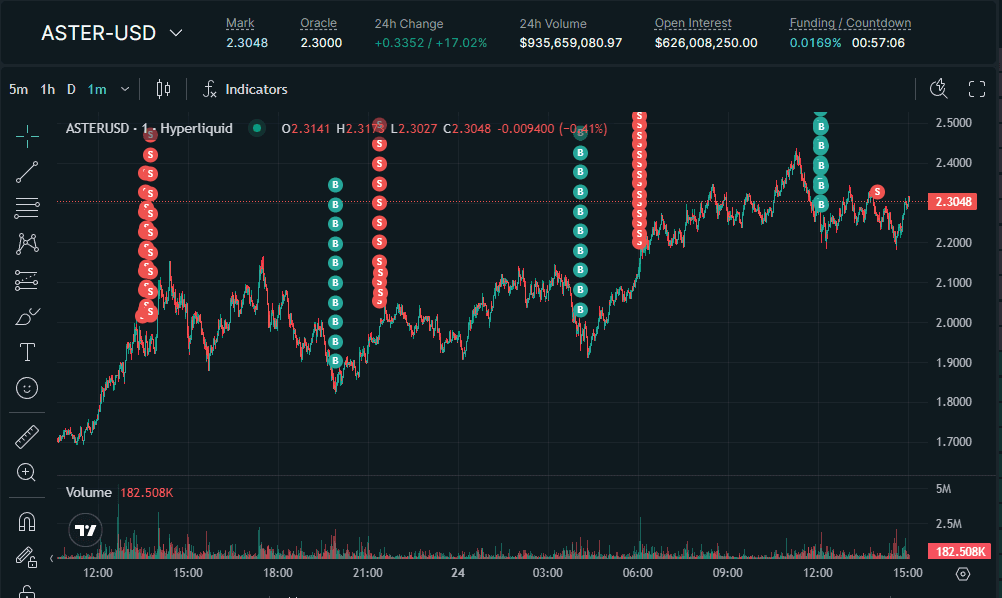Open the timeframe interval dropdown chevron
1002x598 pixels.
tap(125, 89)
